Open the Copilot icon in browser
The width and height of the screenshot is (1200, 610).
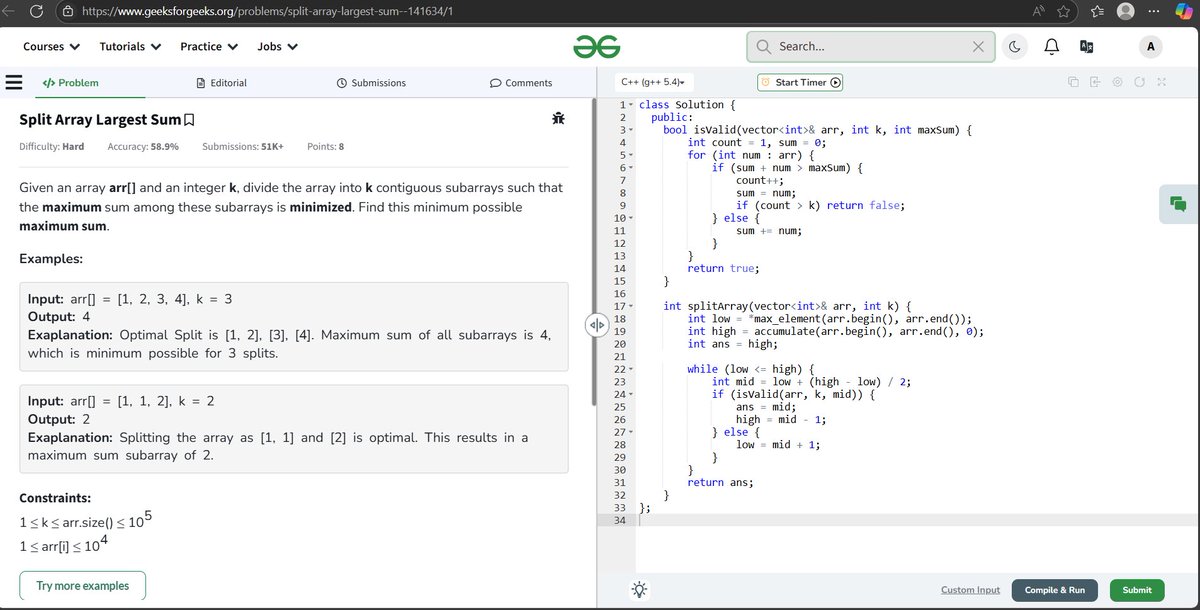click(1186, 10)
